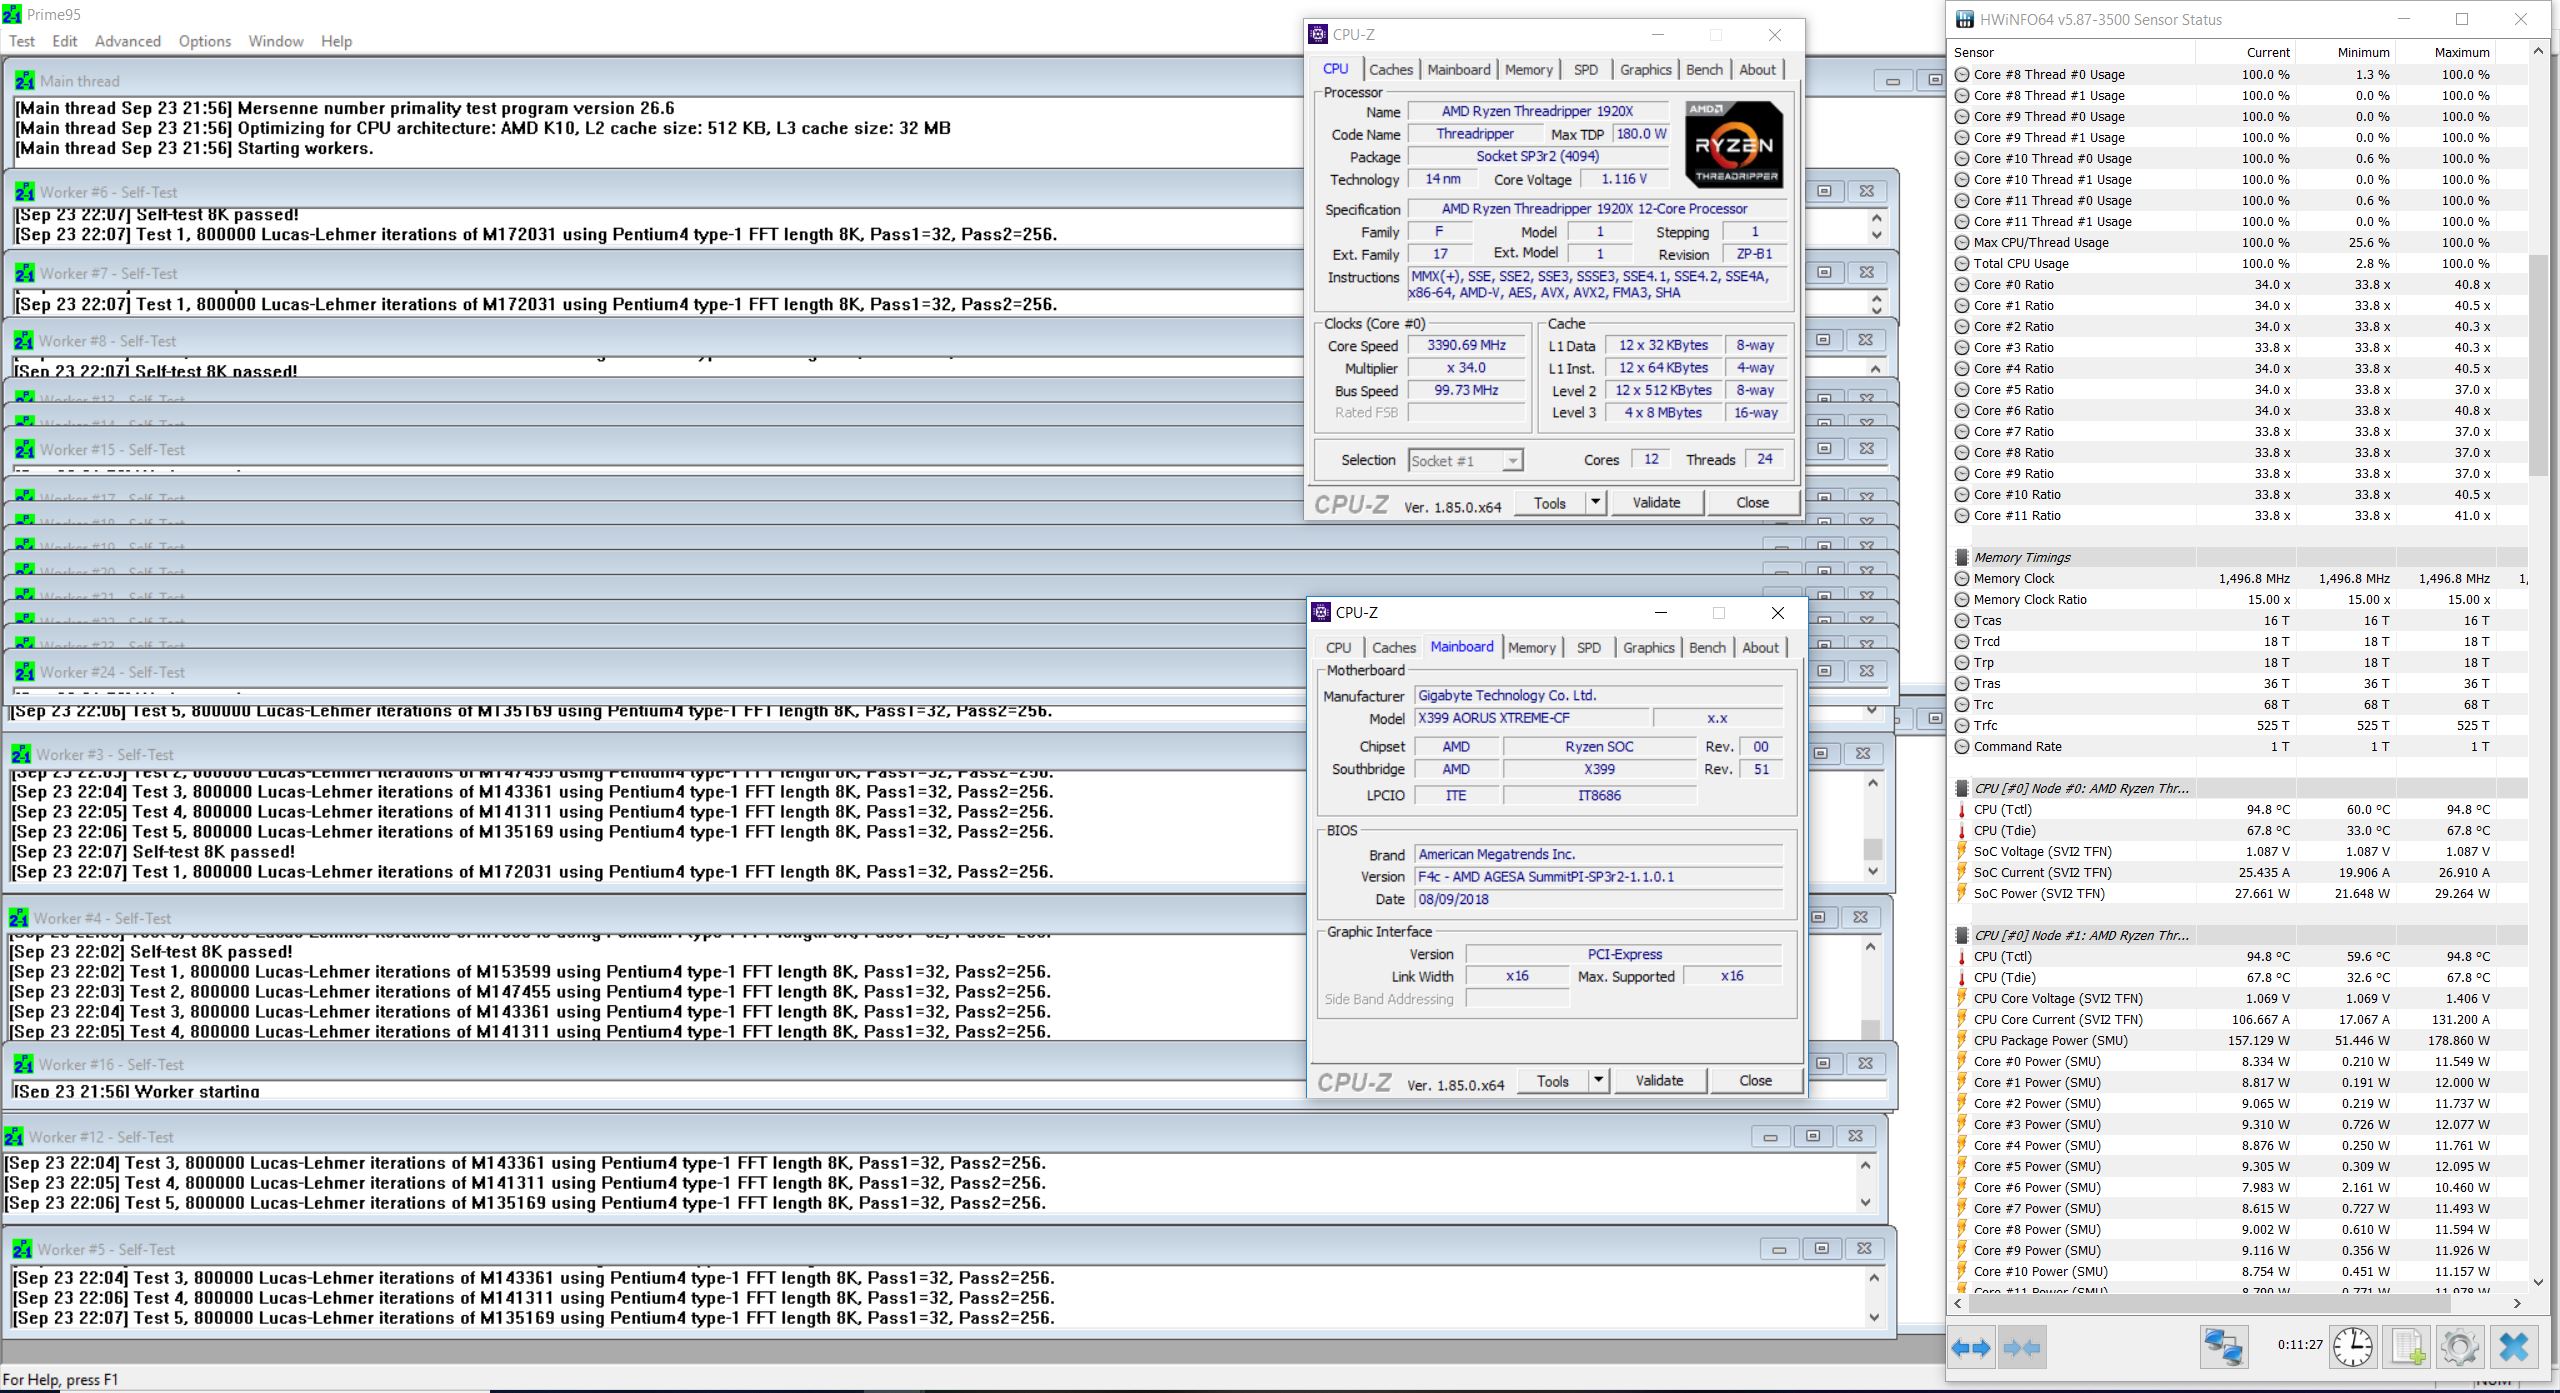Screen dimensions: 2560x1393
Task: Click Close button in Mainboard CPU-Z
Action: (1755, 1081)
